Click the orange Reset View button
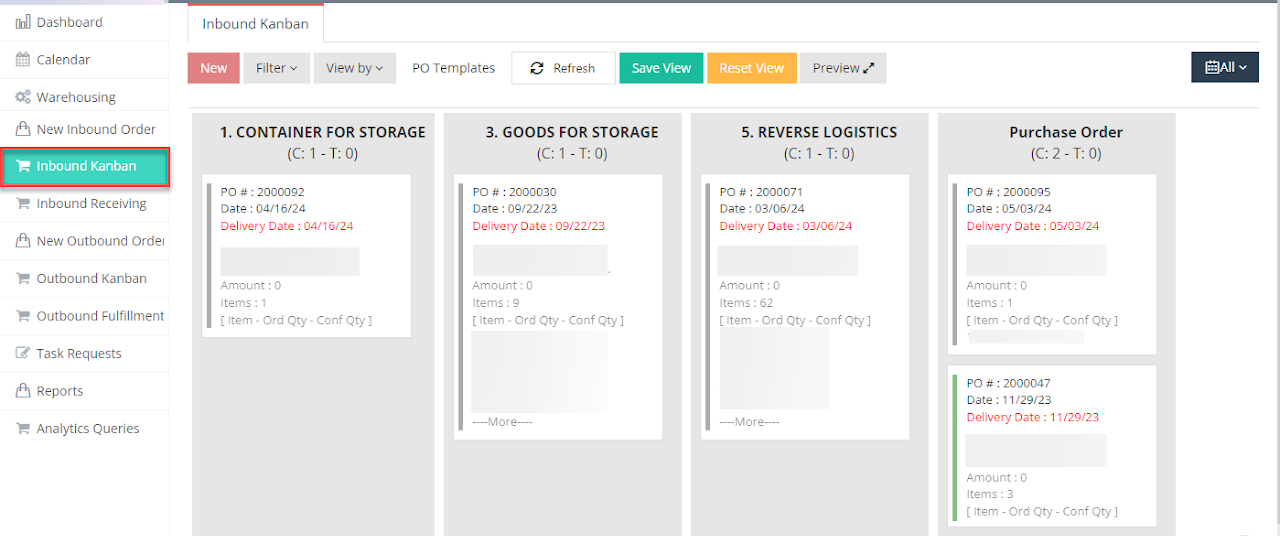 [x=751, y=68]
